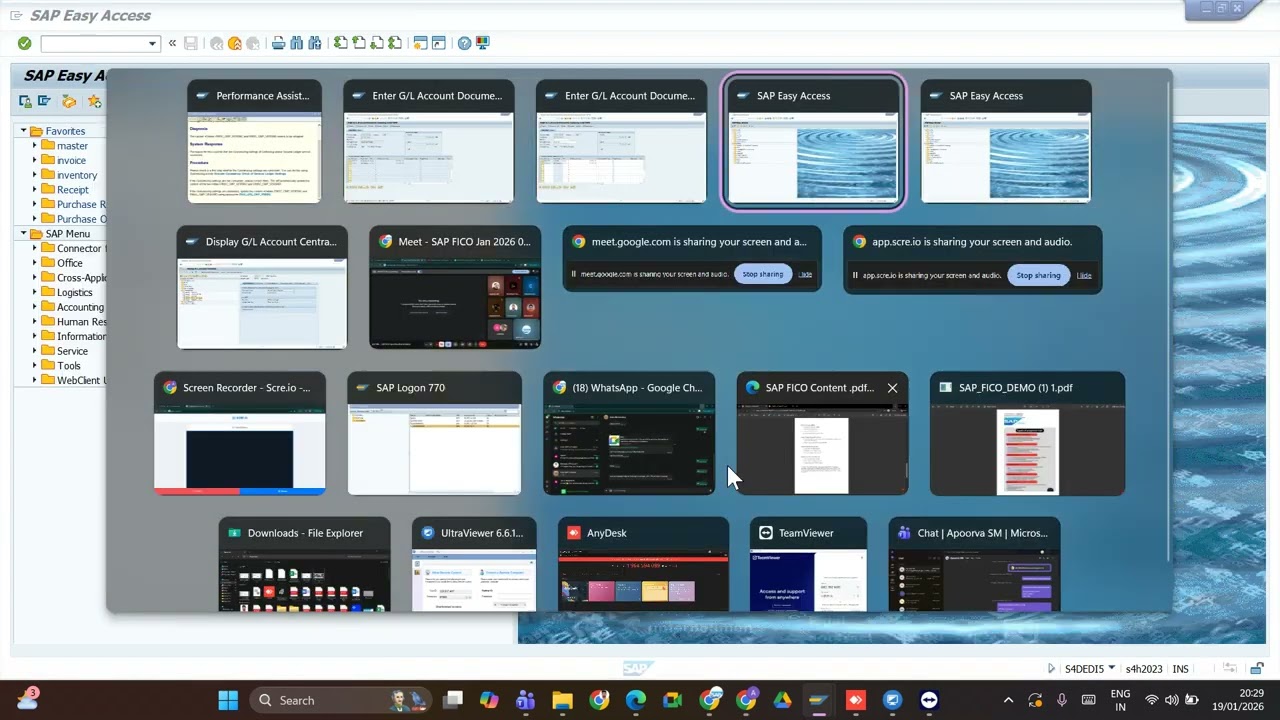Expand the Tools folder arrow
Screen dimensions: 1280x720
[34, 365]
